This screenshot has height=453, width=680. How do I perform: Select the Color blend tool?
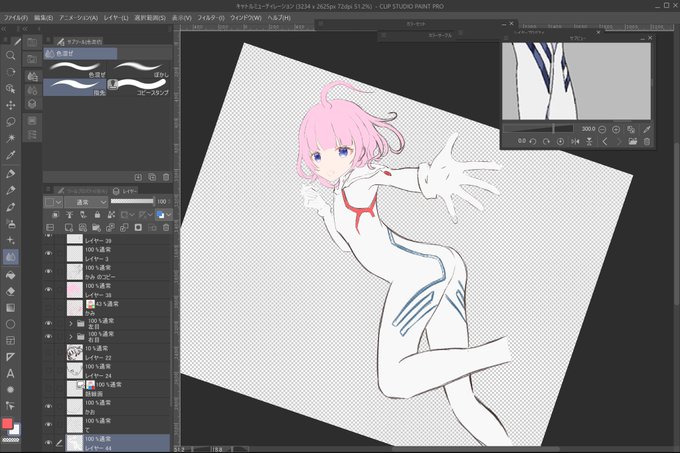(x=10, y=257)
